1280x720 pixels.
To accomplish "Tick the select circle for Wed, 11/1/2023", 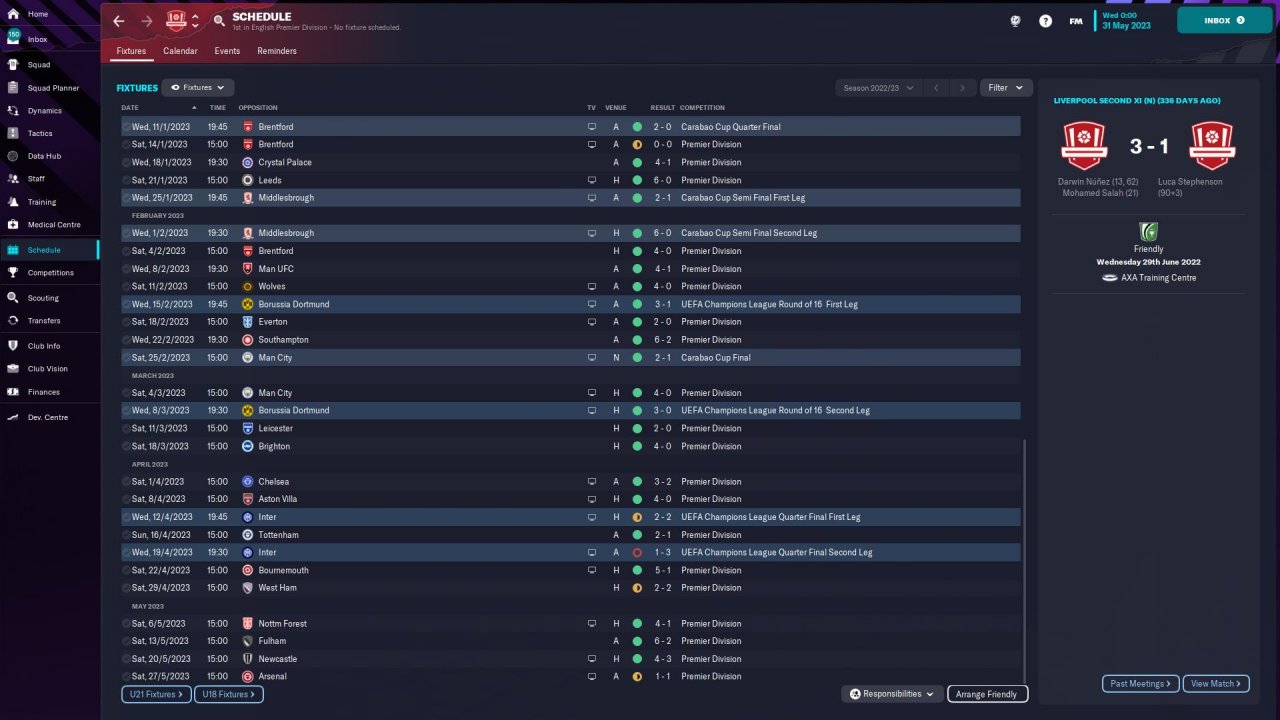I will [x=126, y=127].
